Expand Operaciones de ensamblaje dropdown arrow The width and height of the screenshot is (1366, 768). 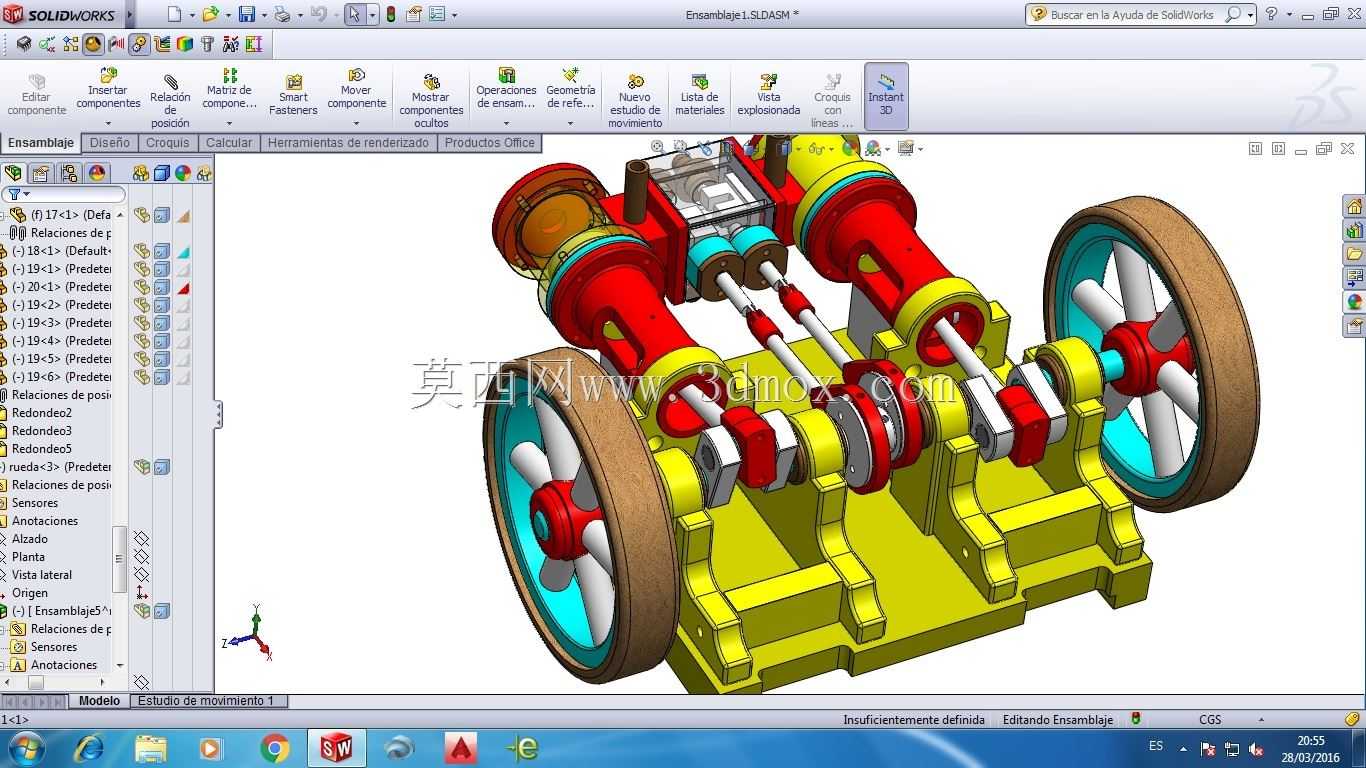click(x=506, y=124)
